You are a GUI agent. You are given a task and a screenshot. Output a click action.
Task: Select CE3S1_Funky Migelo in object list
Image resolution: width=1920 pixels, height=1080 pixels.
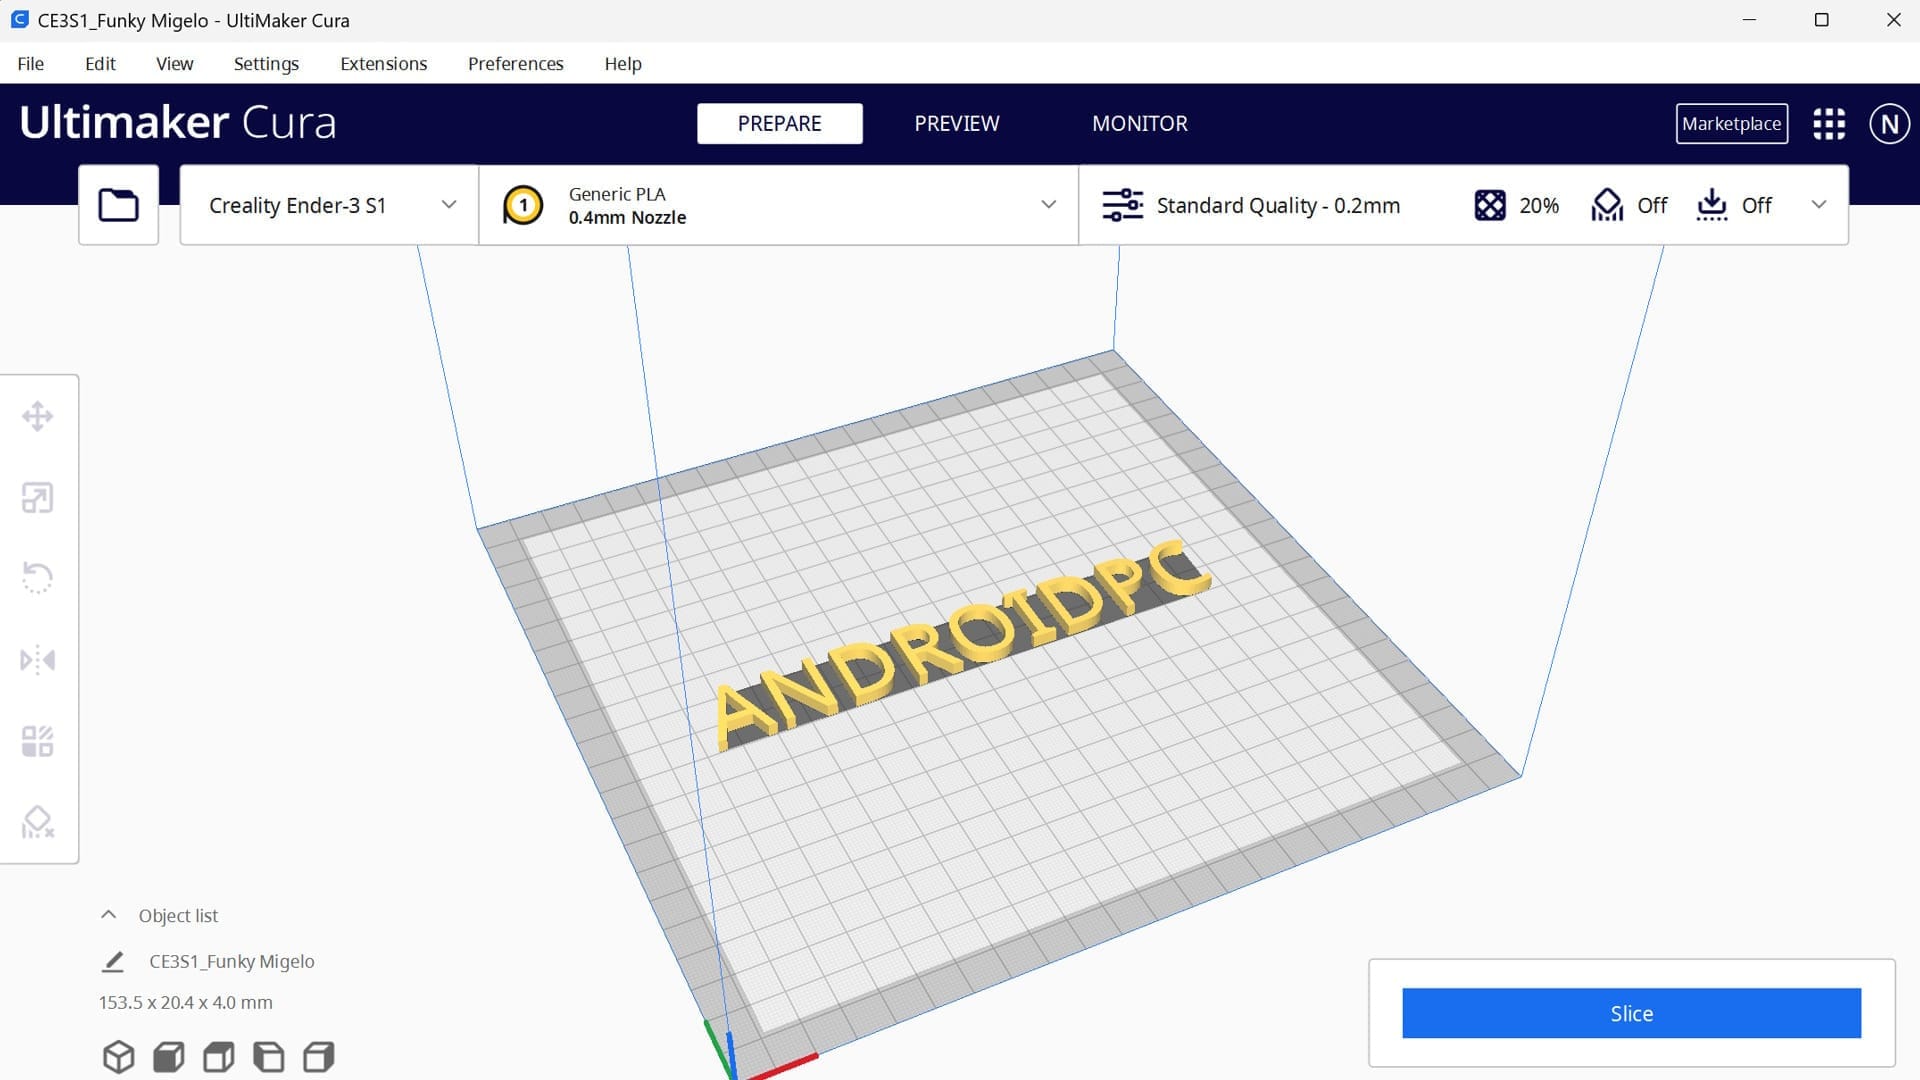pyautogui.click(x=231, y=961)
